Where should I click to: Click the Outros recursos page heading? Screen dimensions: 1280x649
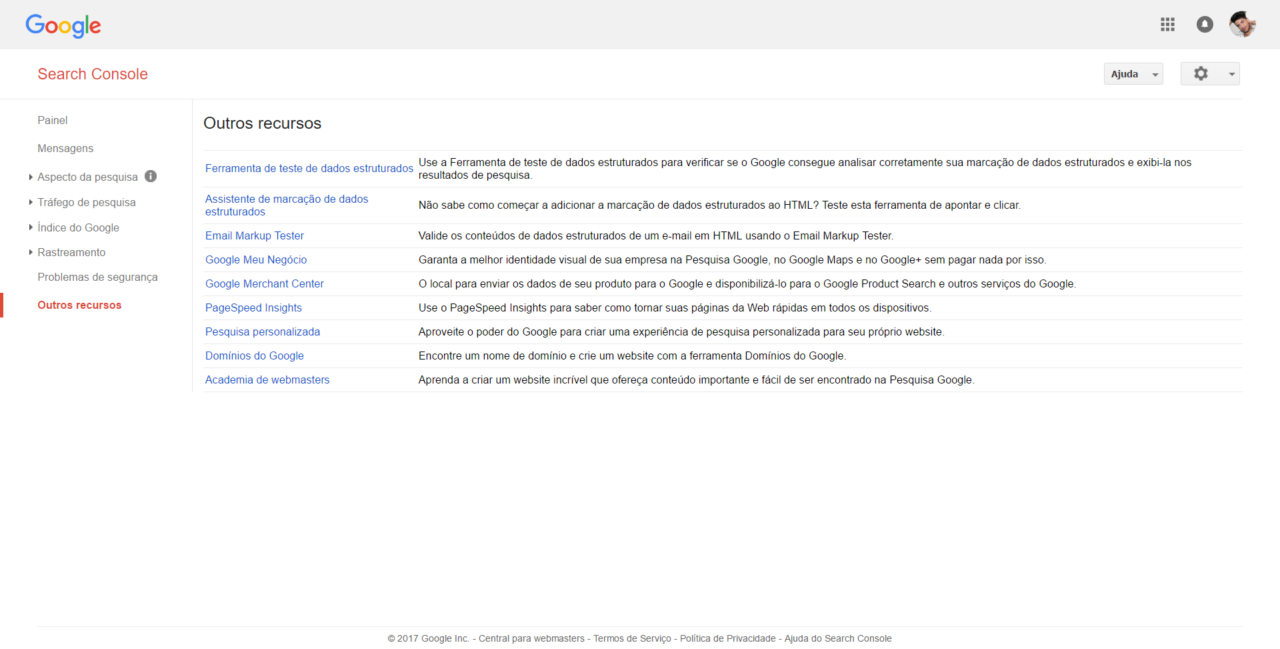coord(262,123)
